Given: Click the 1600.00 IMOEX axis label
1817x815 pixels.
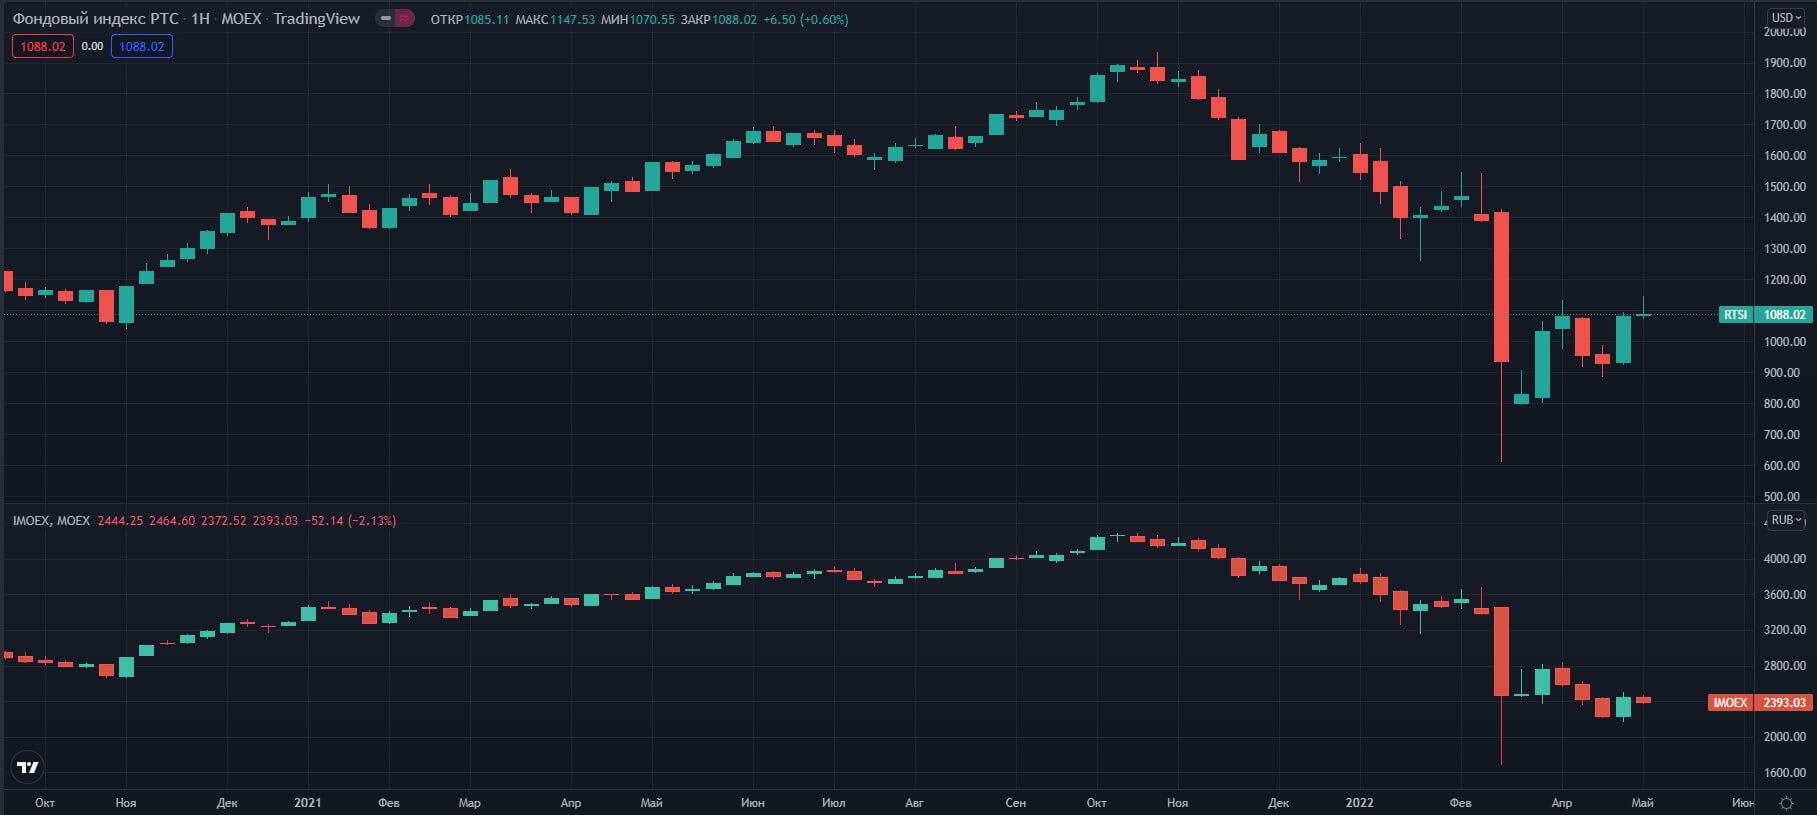Looking at the screenshot, I should click(x=1785, y=773).
